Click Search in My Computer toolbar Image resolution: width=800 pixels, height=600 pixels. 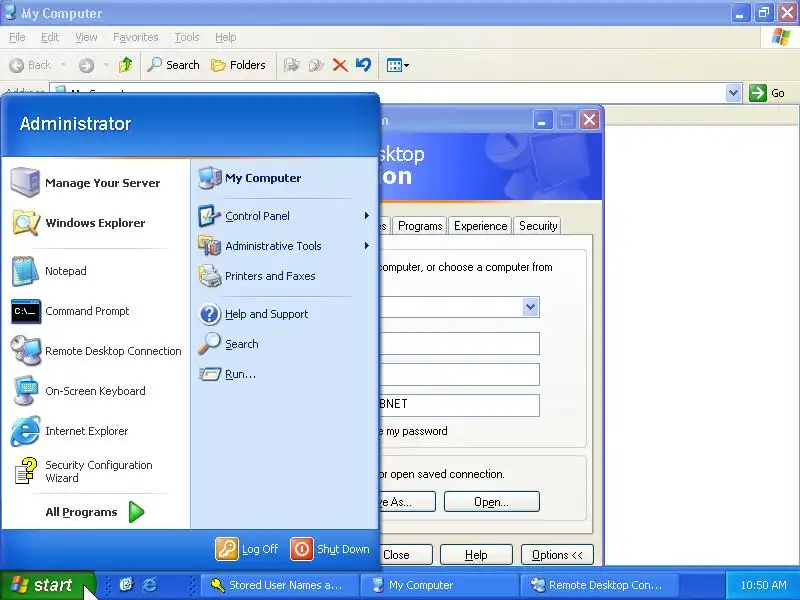(x=173, y=65)
